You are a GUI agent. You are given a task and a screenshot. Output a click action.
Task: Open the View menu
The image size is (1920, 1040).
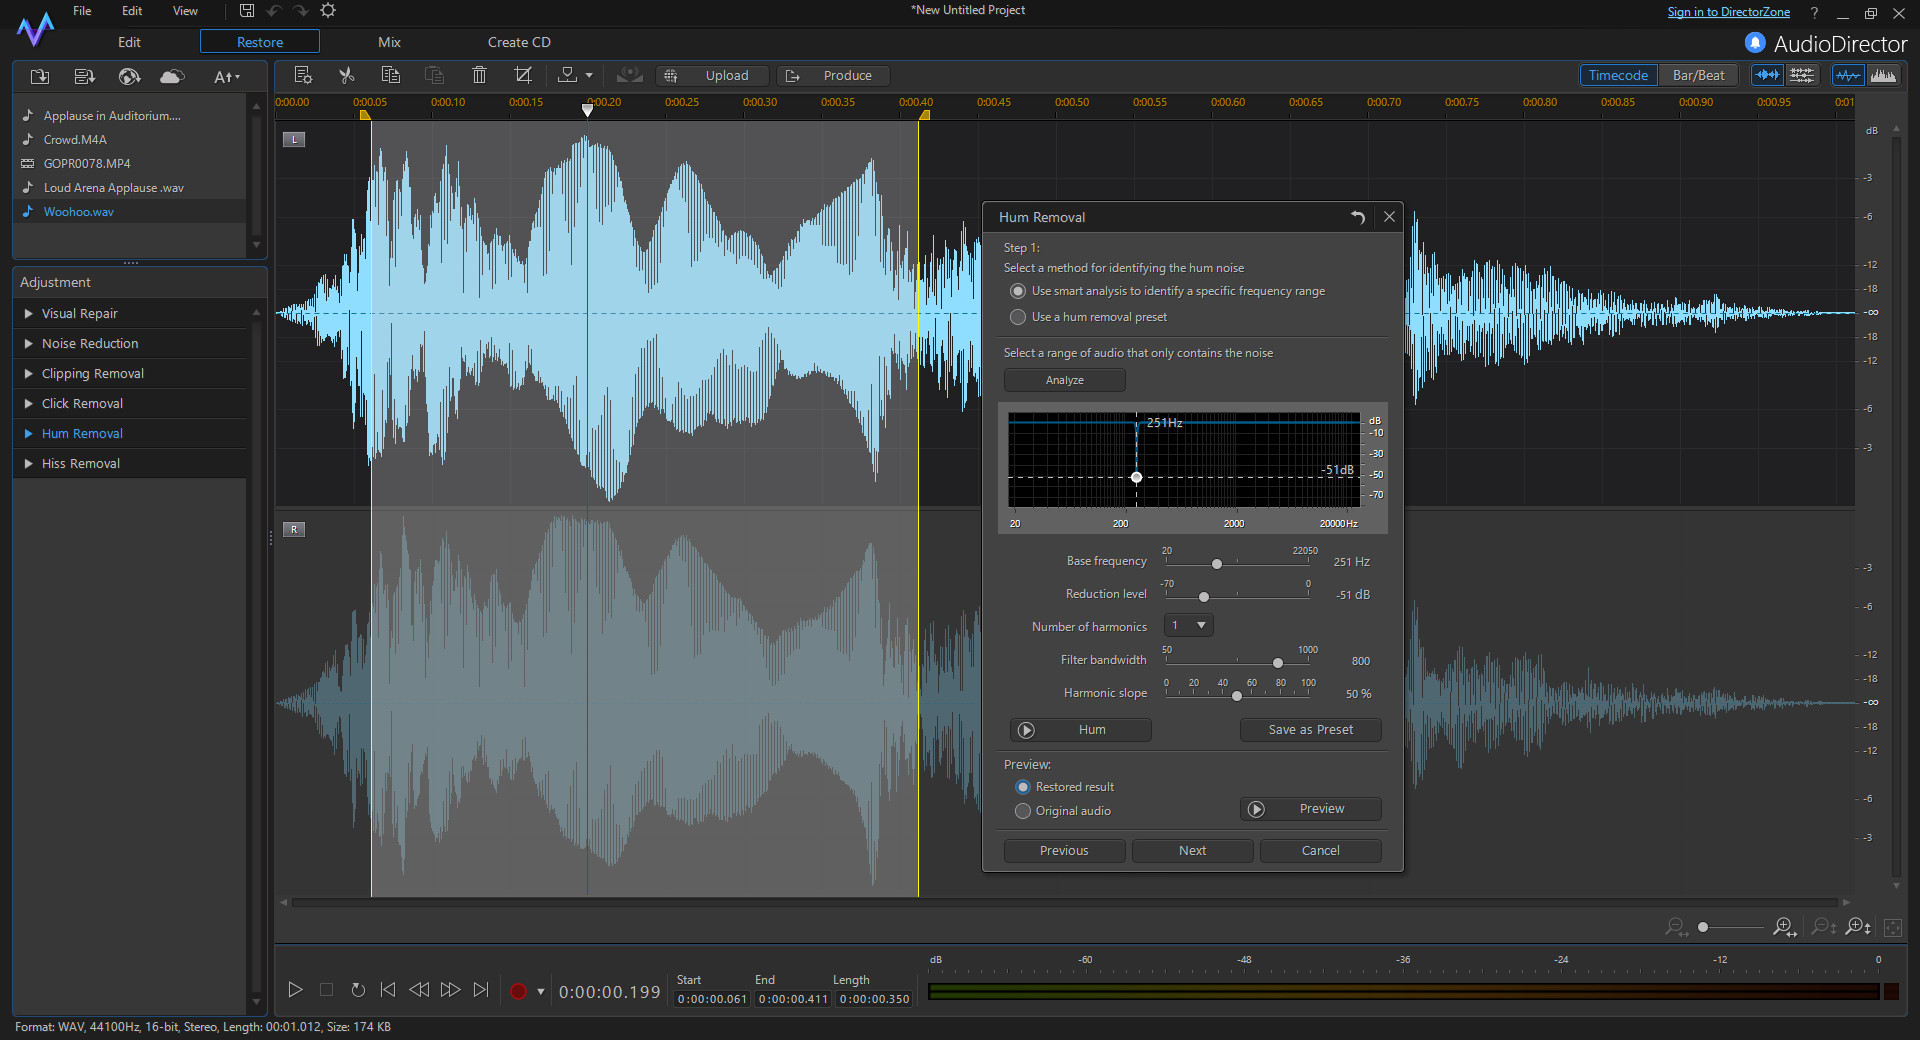pyautogui.click(x=185, y=11)
